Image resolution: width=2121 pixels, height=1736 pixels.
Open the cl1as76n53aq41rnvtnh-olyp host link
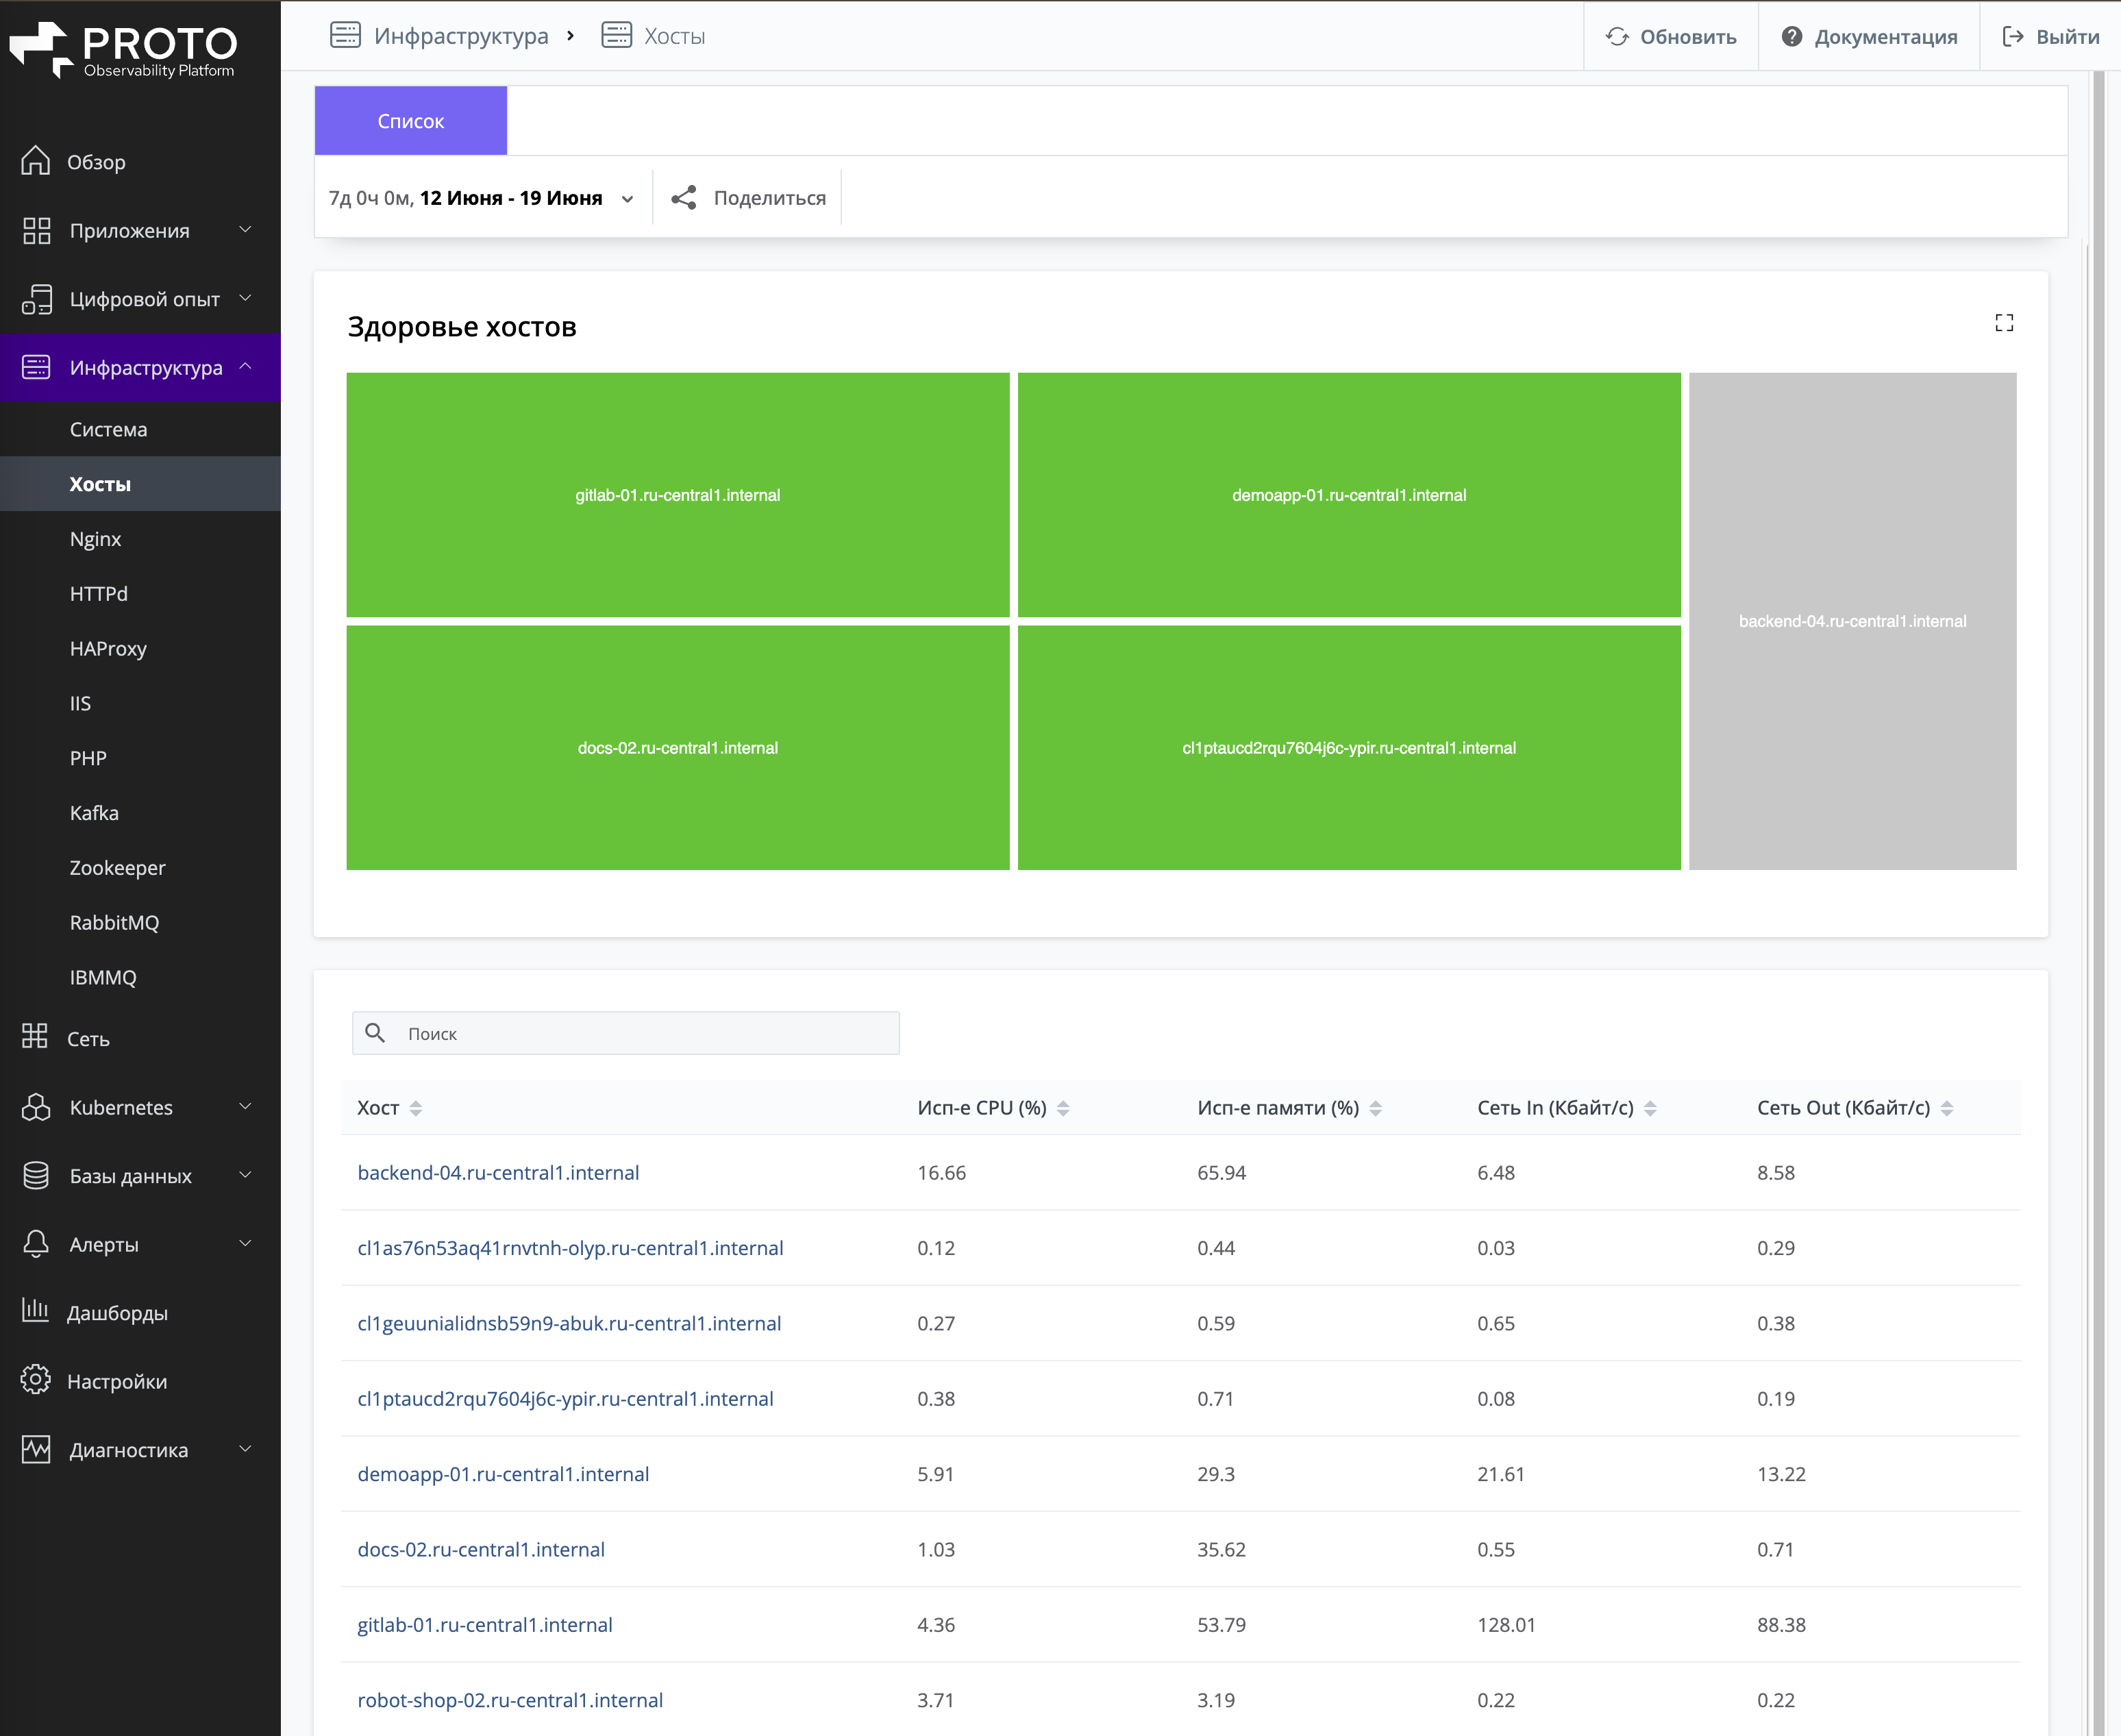pos(570,1248)
